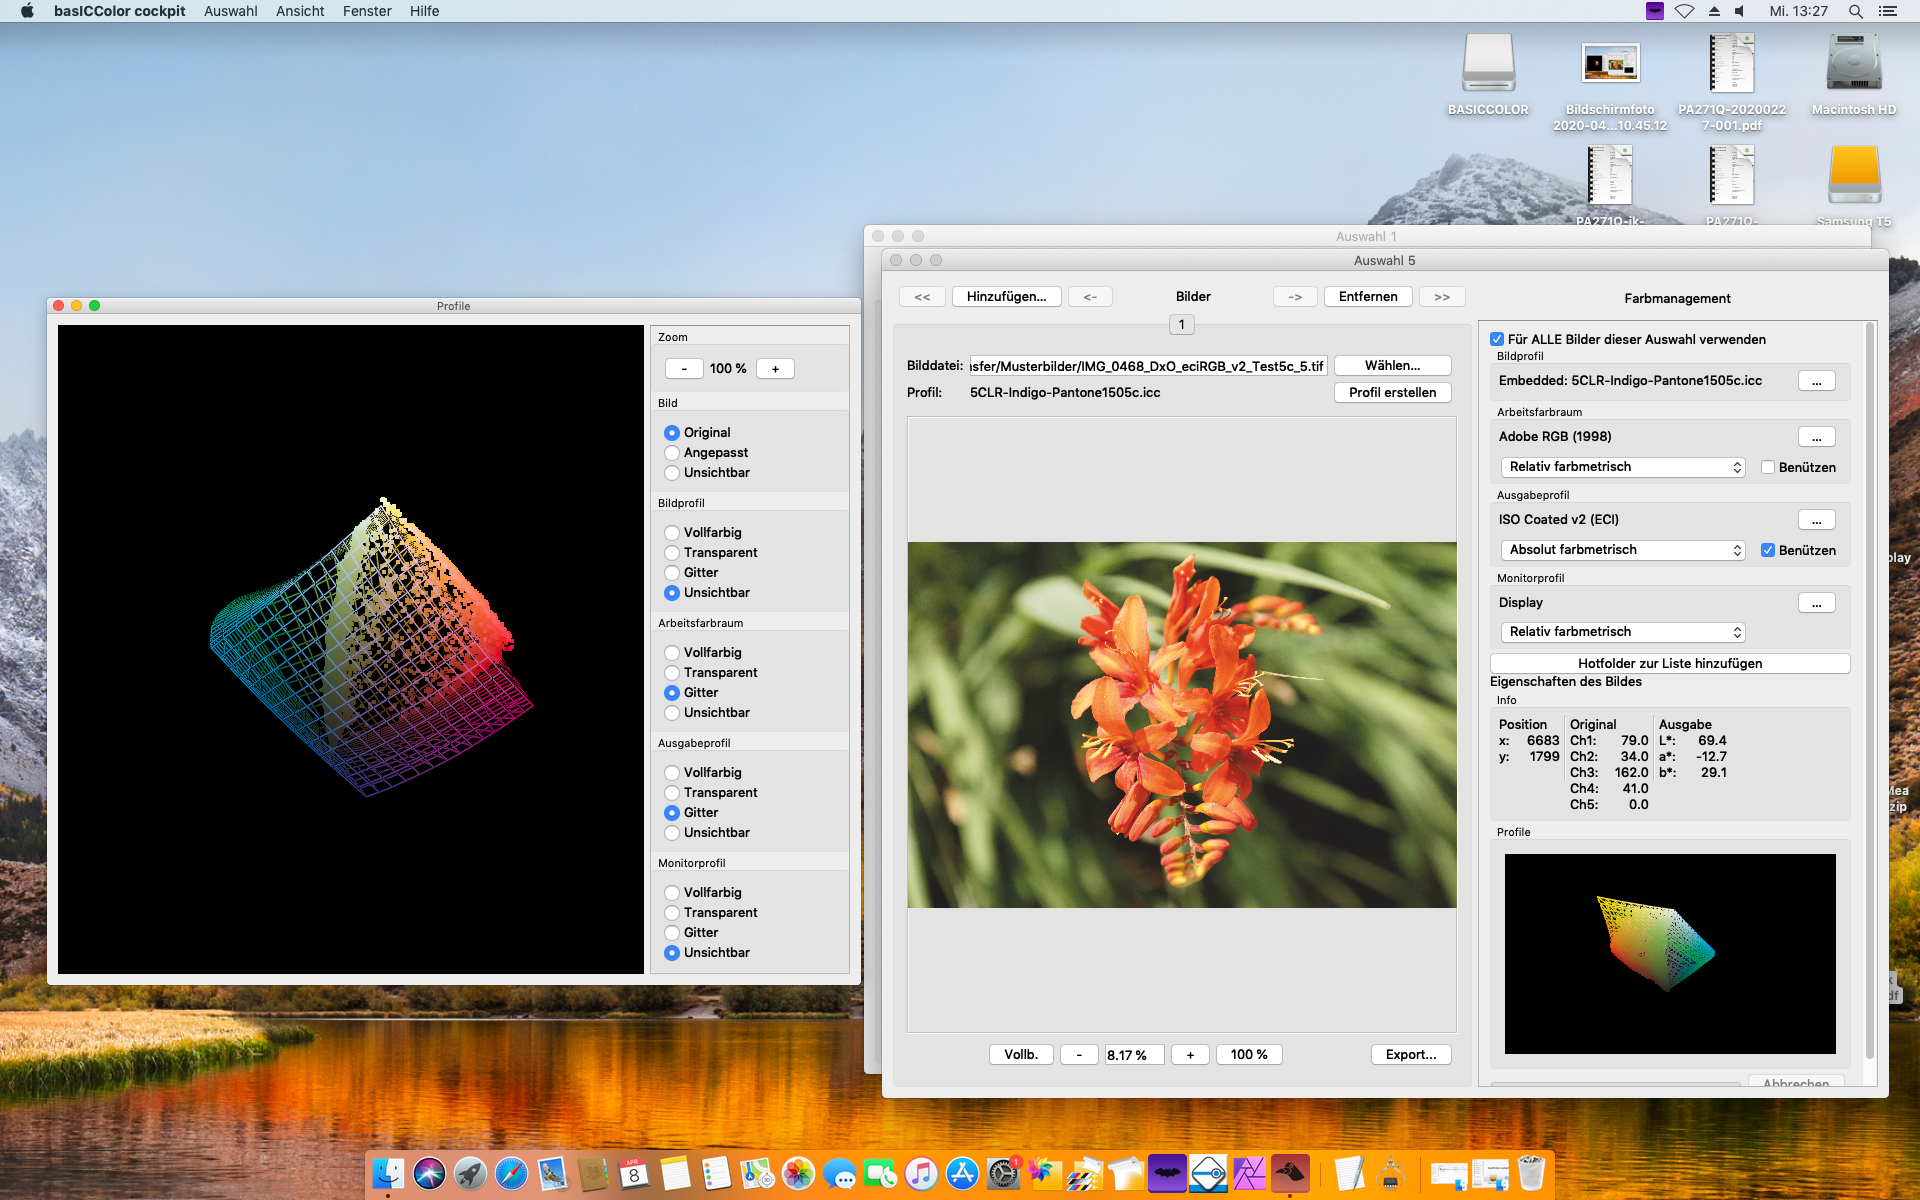1920x1200 pixels.
Task: Open System Preferences in the dock
Action: (x=1002, y=1173)
